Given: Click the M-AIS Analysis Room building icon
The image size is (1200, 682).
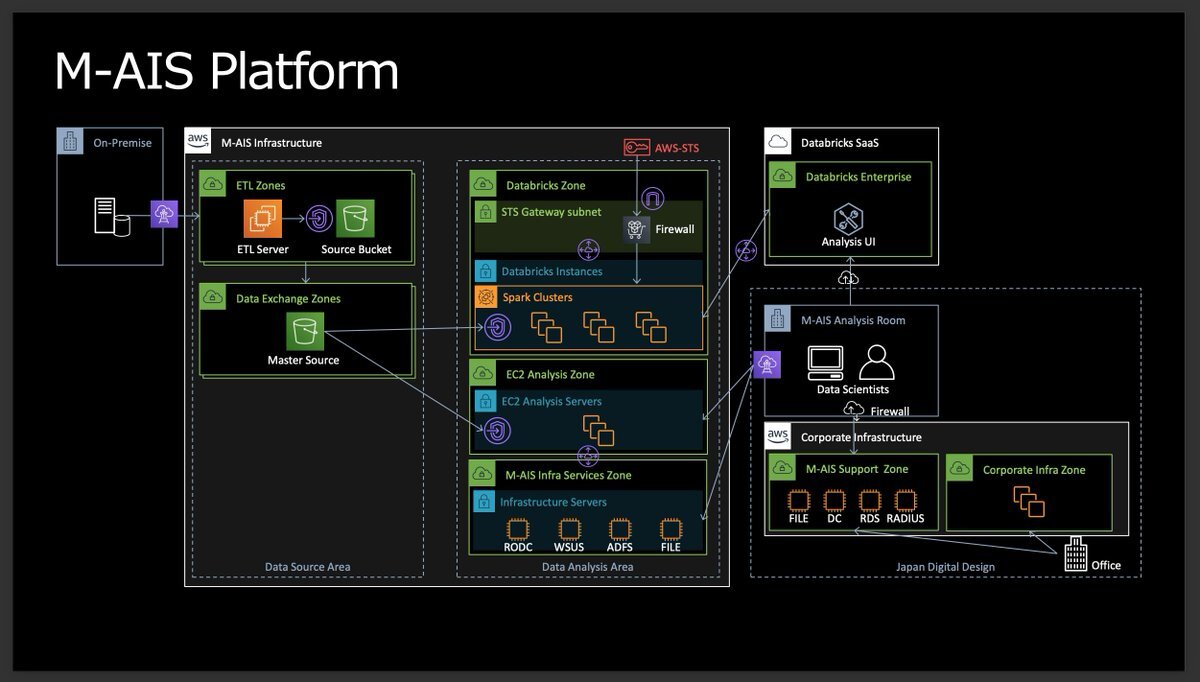Looking at the screenshot, I should point(777,319).
